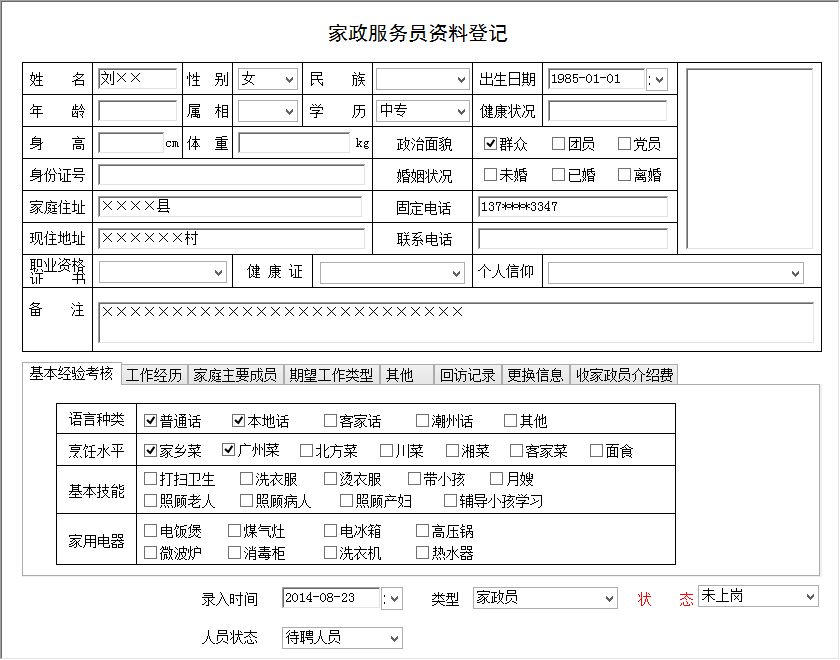Click the 备注 remarks text box
This screenshot has height=660, width=840.
pos(456,323)
